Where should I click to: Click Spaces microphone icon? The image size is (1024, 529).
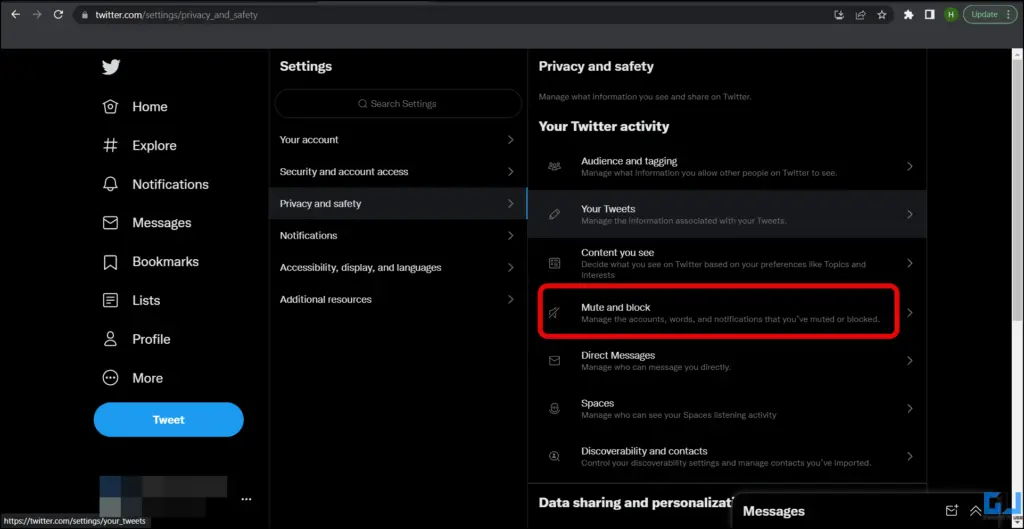click(x=554, y=408)
